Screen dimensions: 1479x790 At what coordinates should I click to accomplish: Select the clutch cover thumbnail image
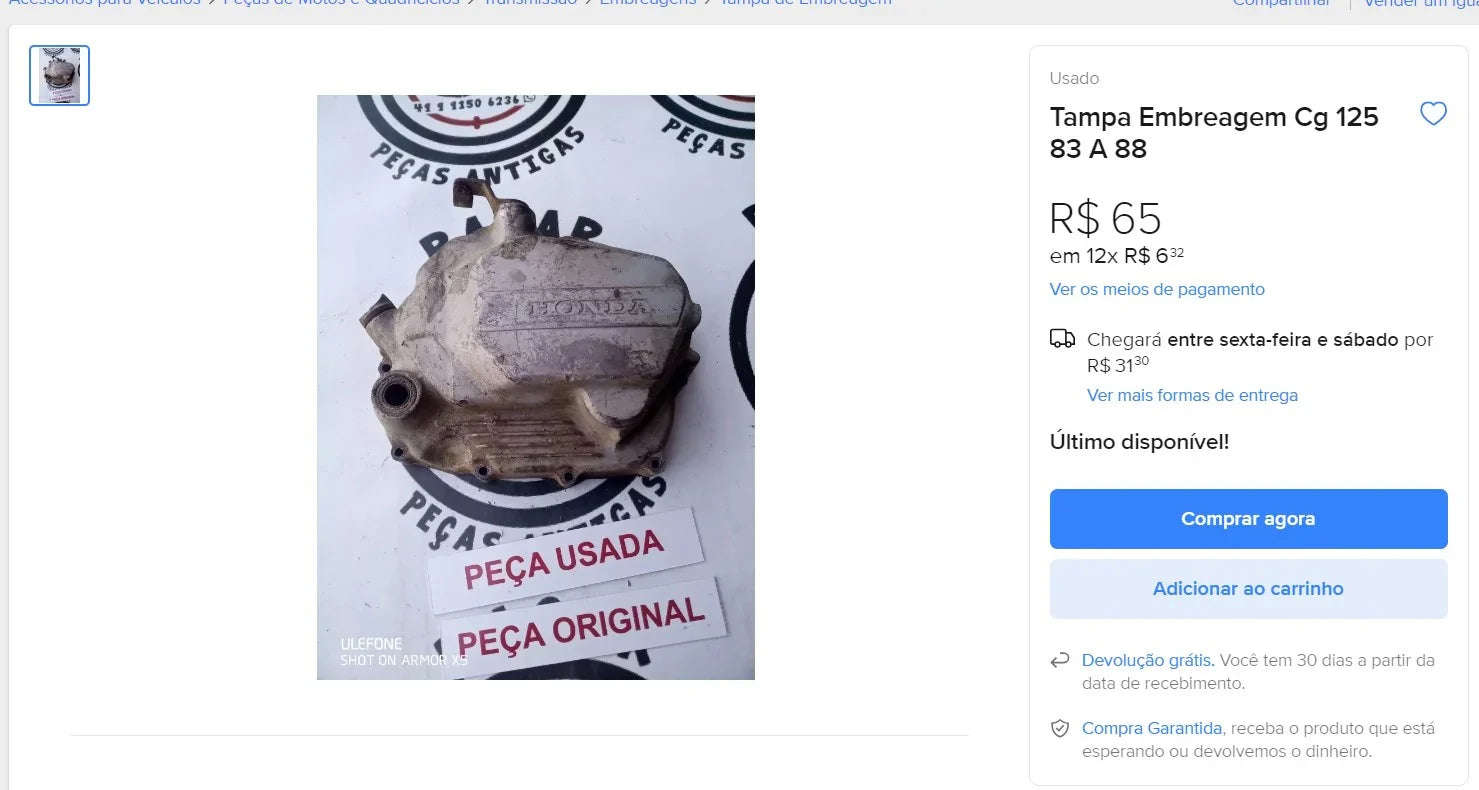click(59, 75)
